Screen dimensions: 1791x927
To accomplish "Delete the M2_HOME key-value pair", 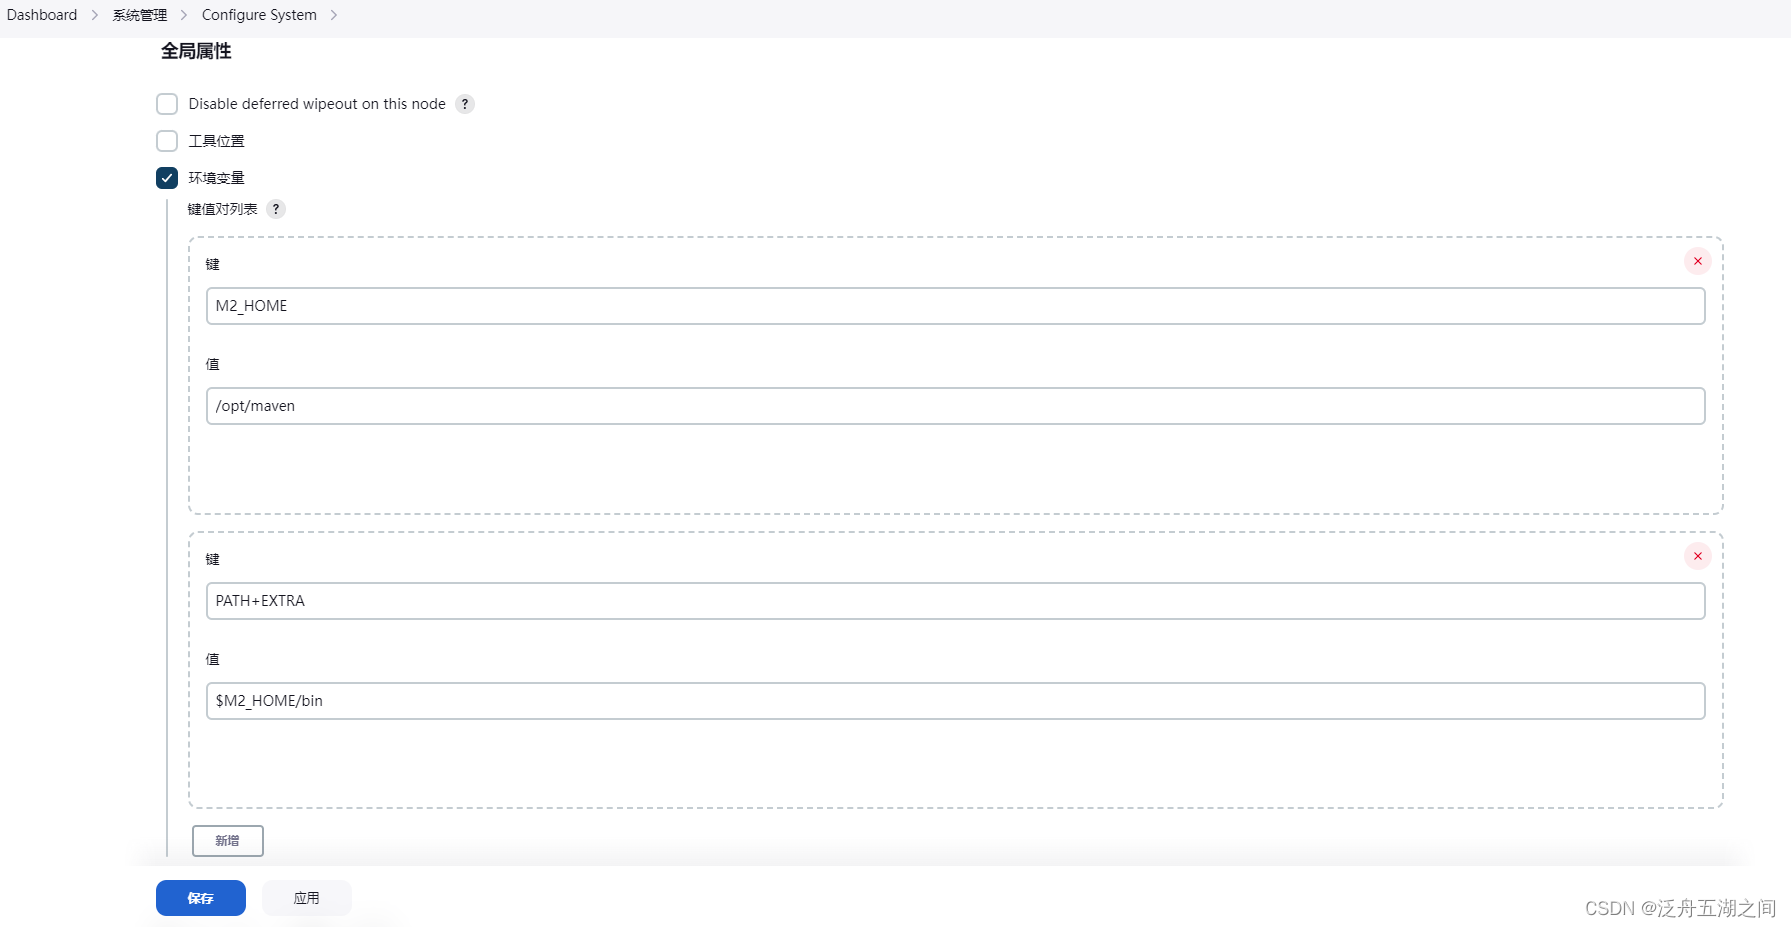I will click(x=1697, y=261).
